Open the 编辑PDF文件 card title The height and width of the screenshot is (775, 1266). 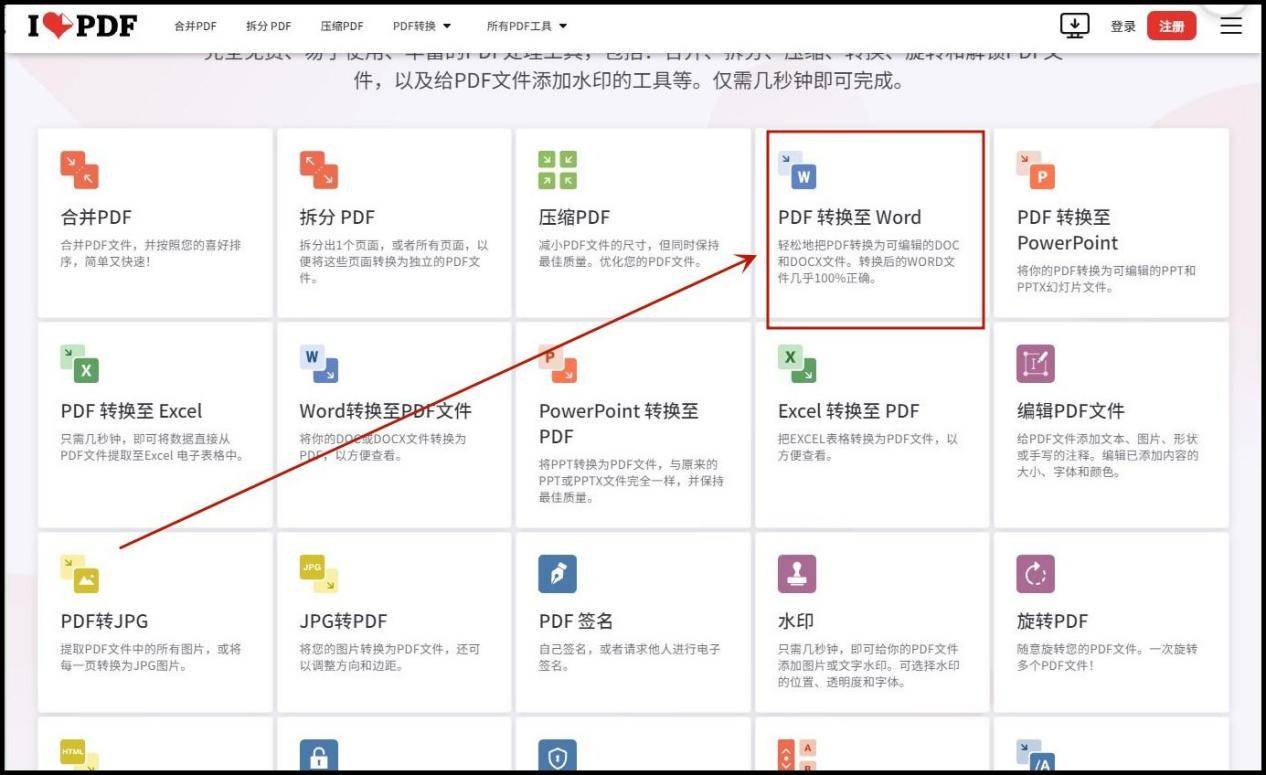coord(1071,411)
